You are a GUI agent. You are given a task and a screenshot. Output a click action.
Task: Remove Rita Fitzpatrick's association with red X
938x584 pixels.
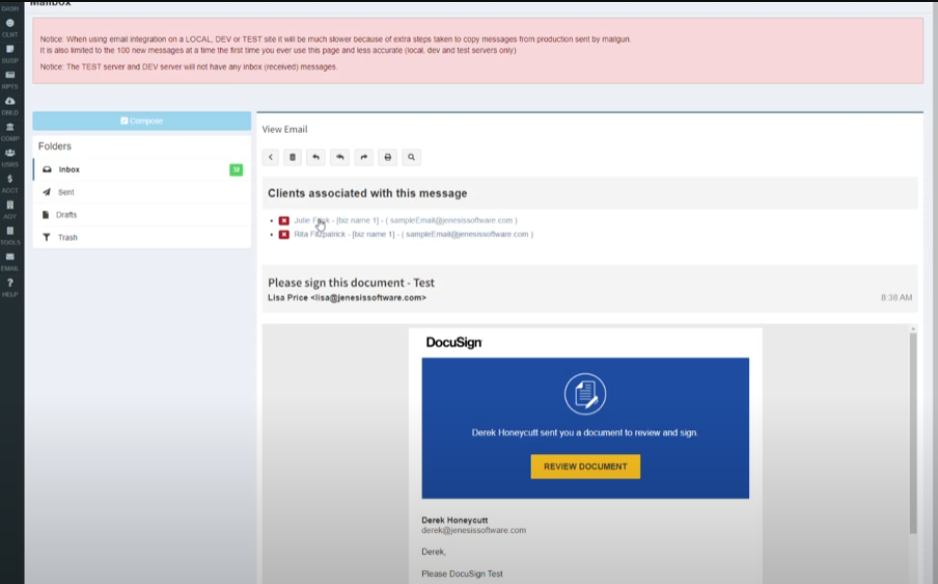pos(284,235)
